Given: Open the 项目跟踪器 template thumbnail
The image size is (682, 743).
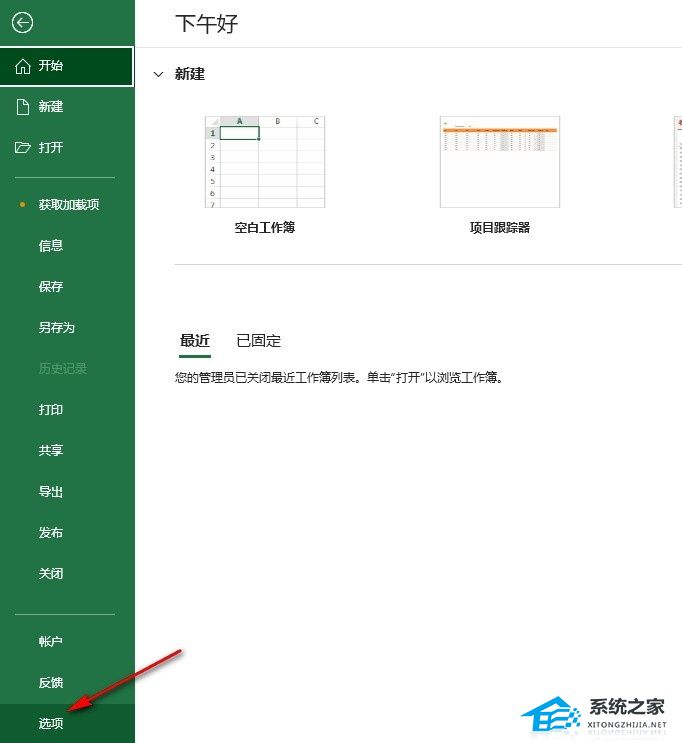Looking at the screenshot, I should [500, 162].
